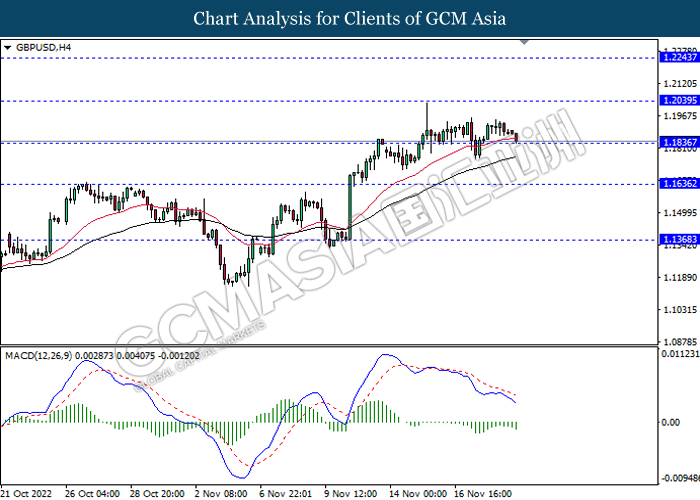The width and height of the screenshot is (700, 500).
Task: Click the 9 Nov 12:00 date label
Action: 351,494
